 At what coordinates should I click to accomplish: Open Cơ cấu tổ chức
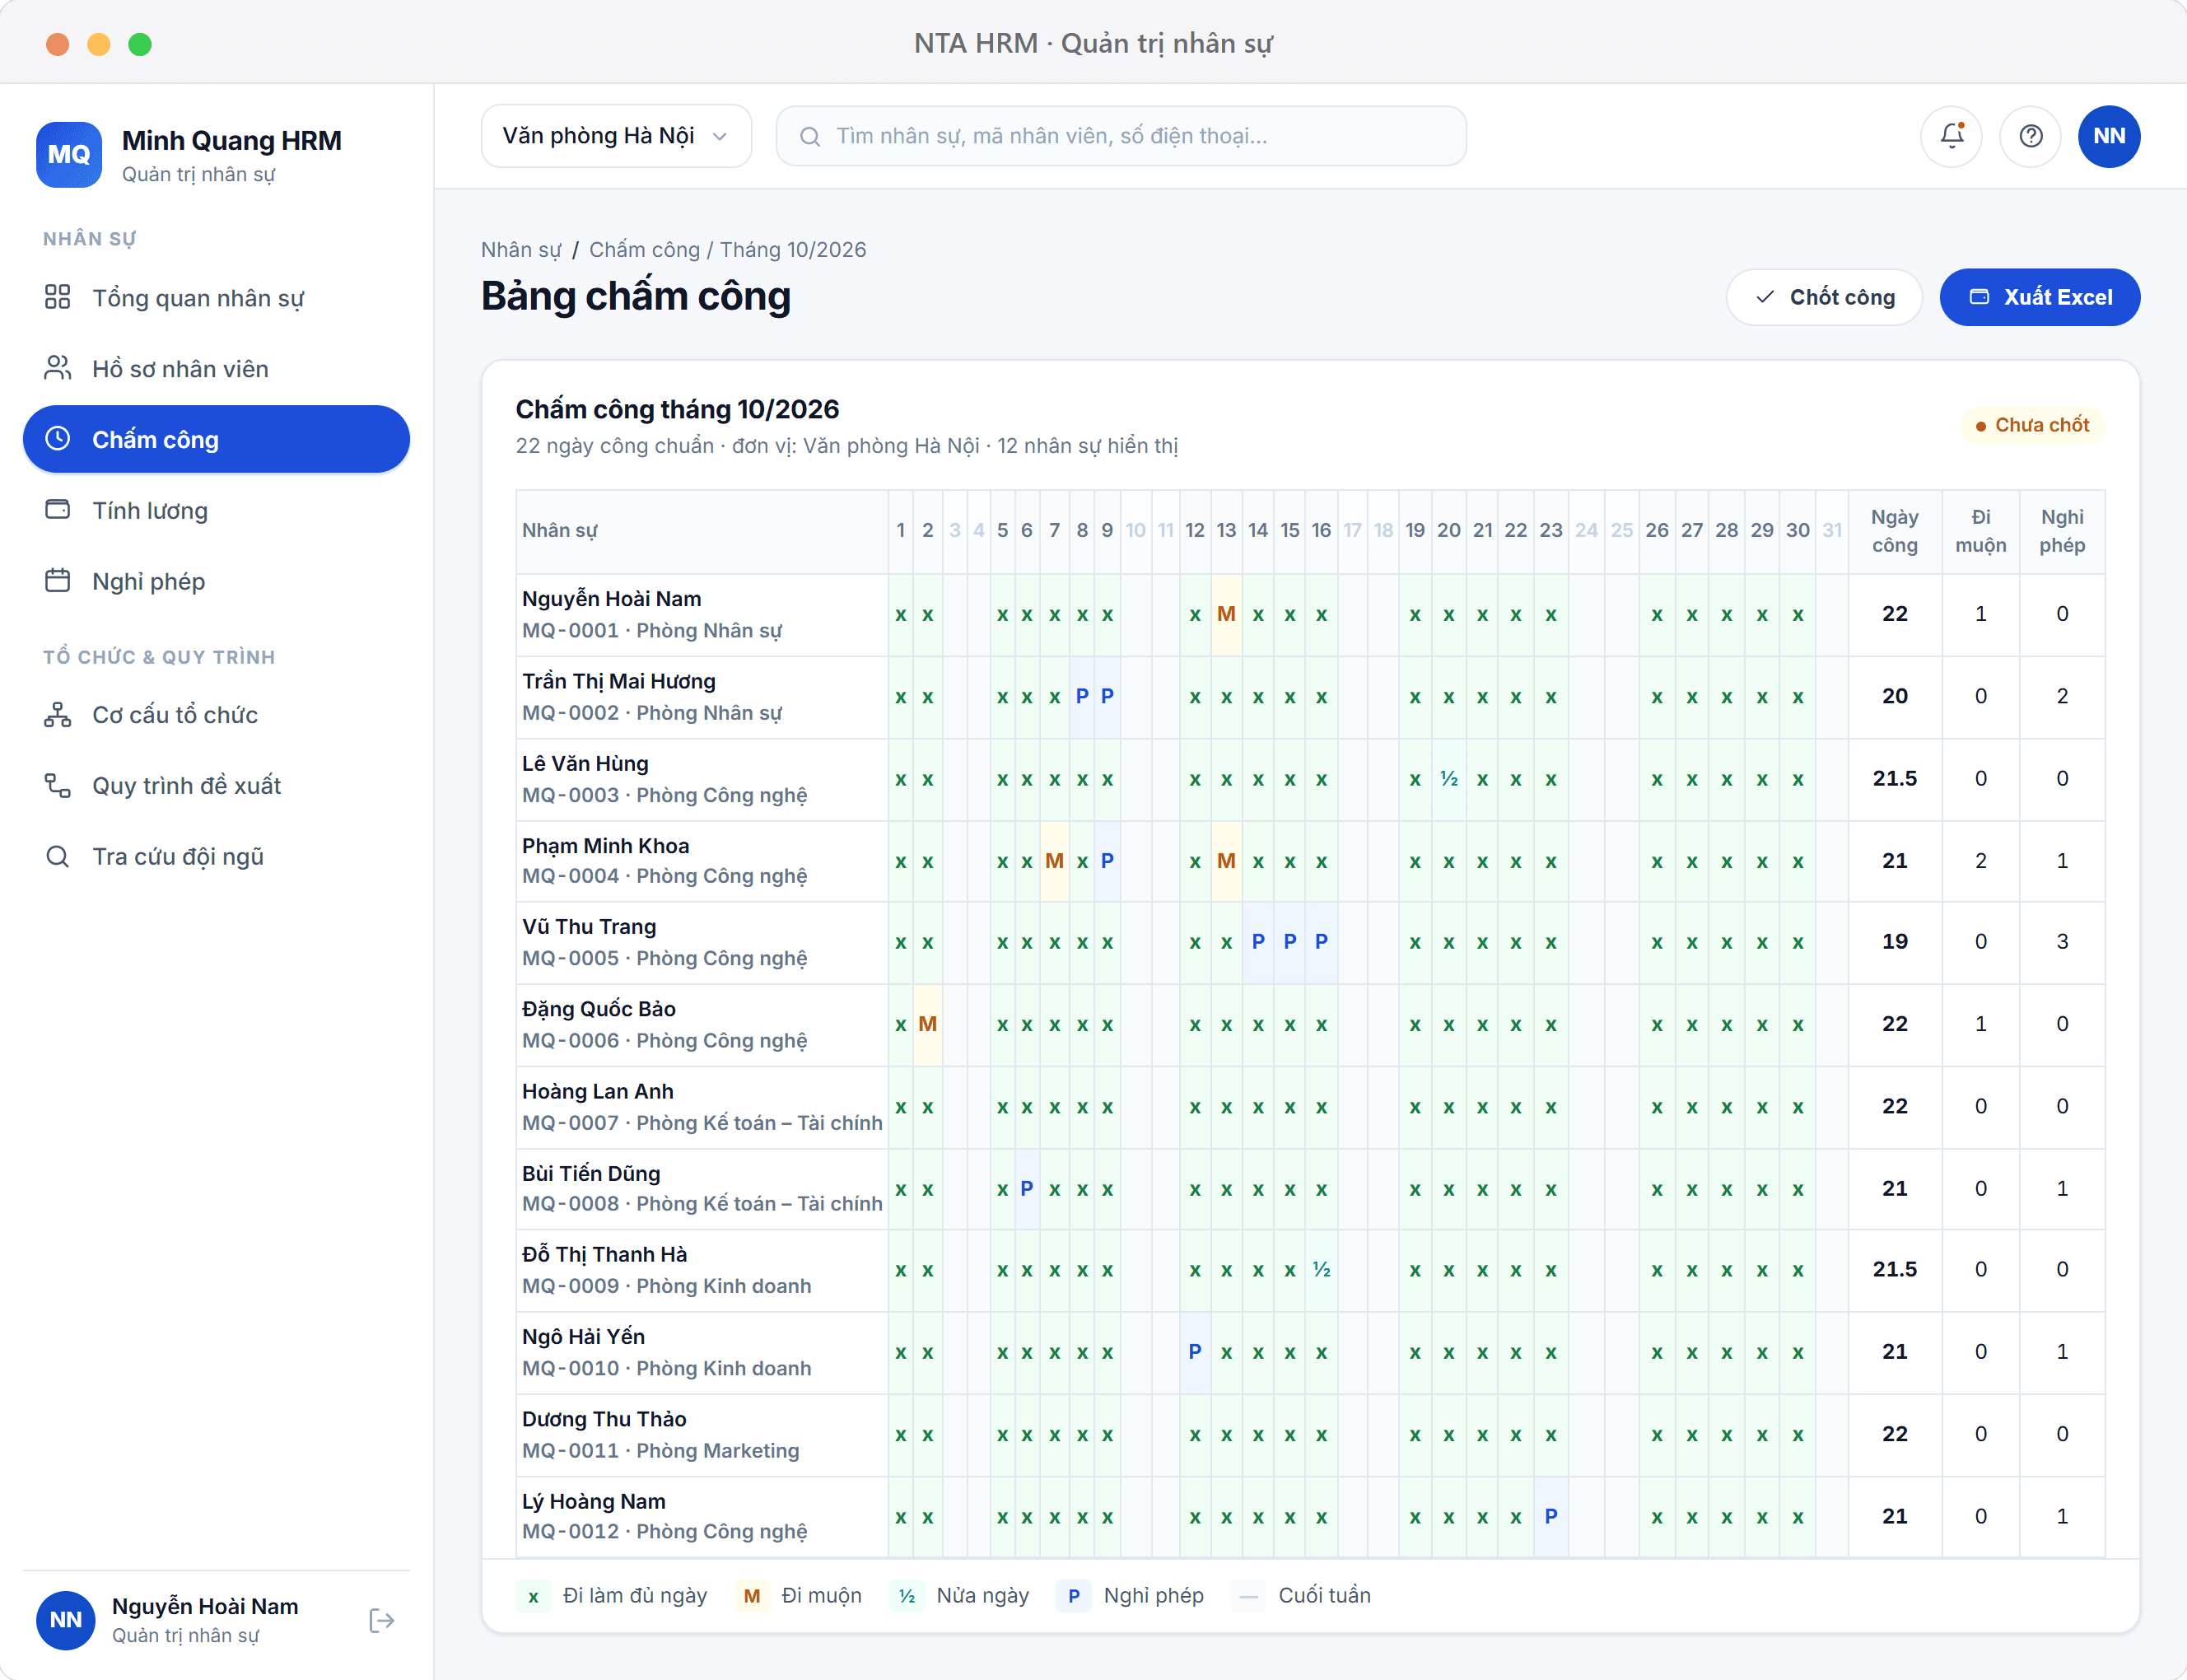(216, 715)
